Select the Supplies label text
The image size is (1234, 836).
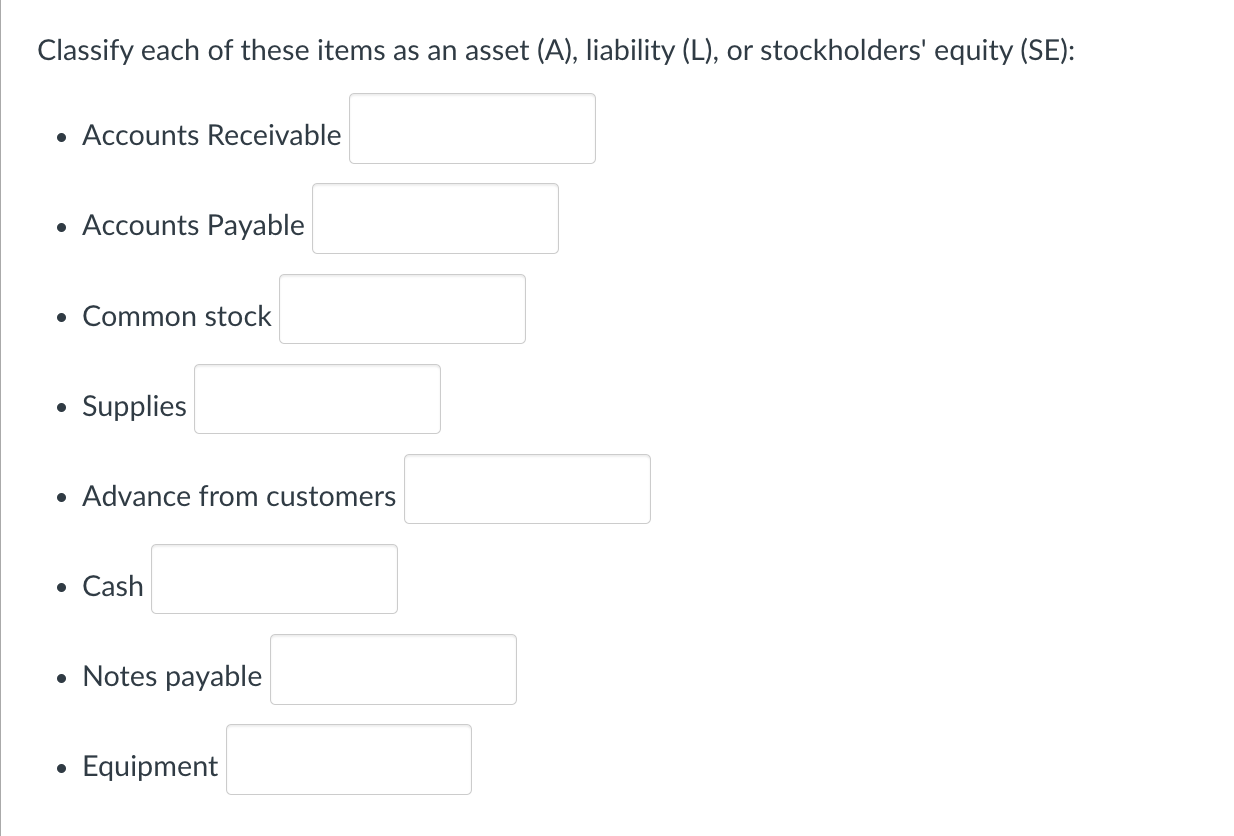click(x=134, y=406)
